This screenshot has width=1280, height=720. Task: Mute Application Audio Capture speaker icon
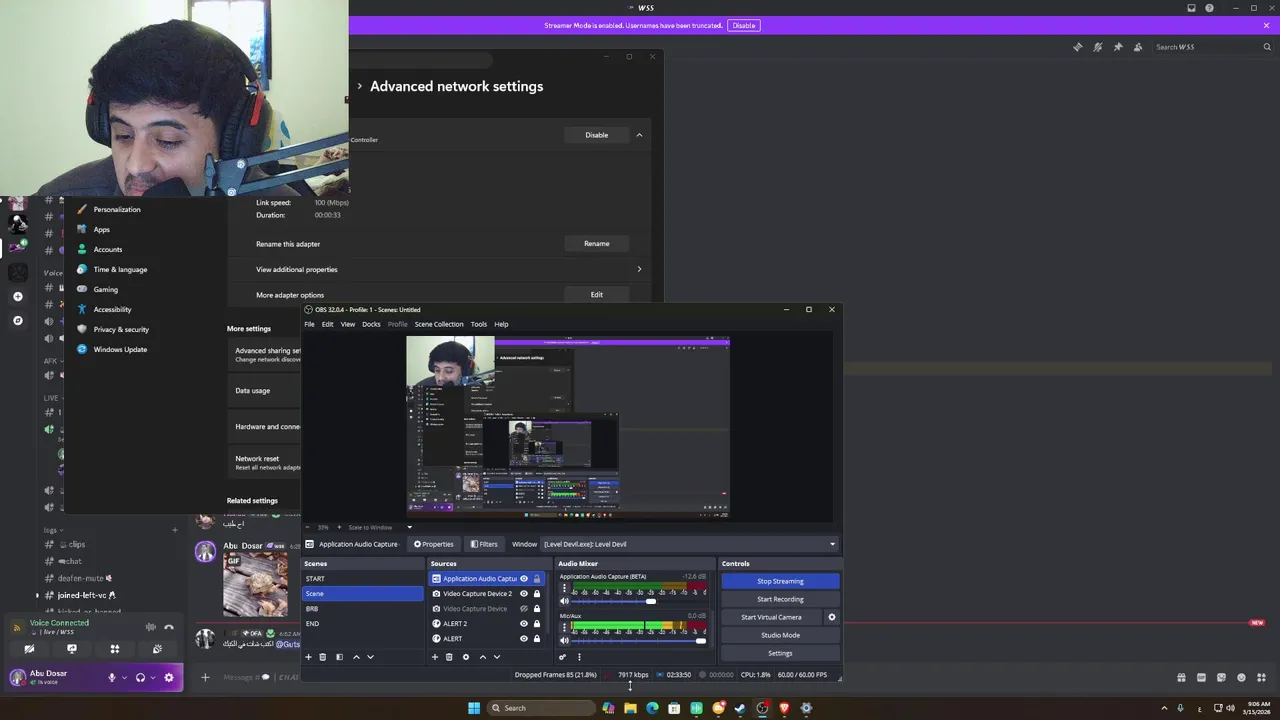564,601
